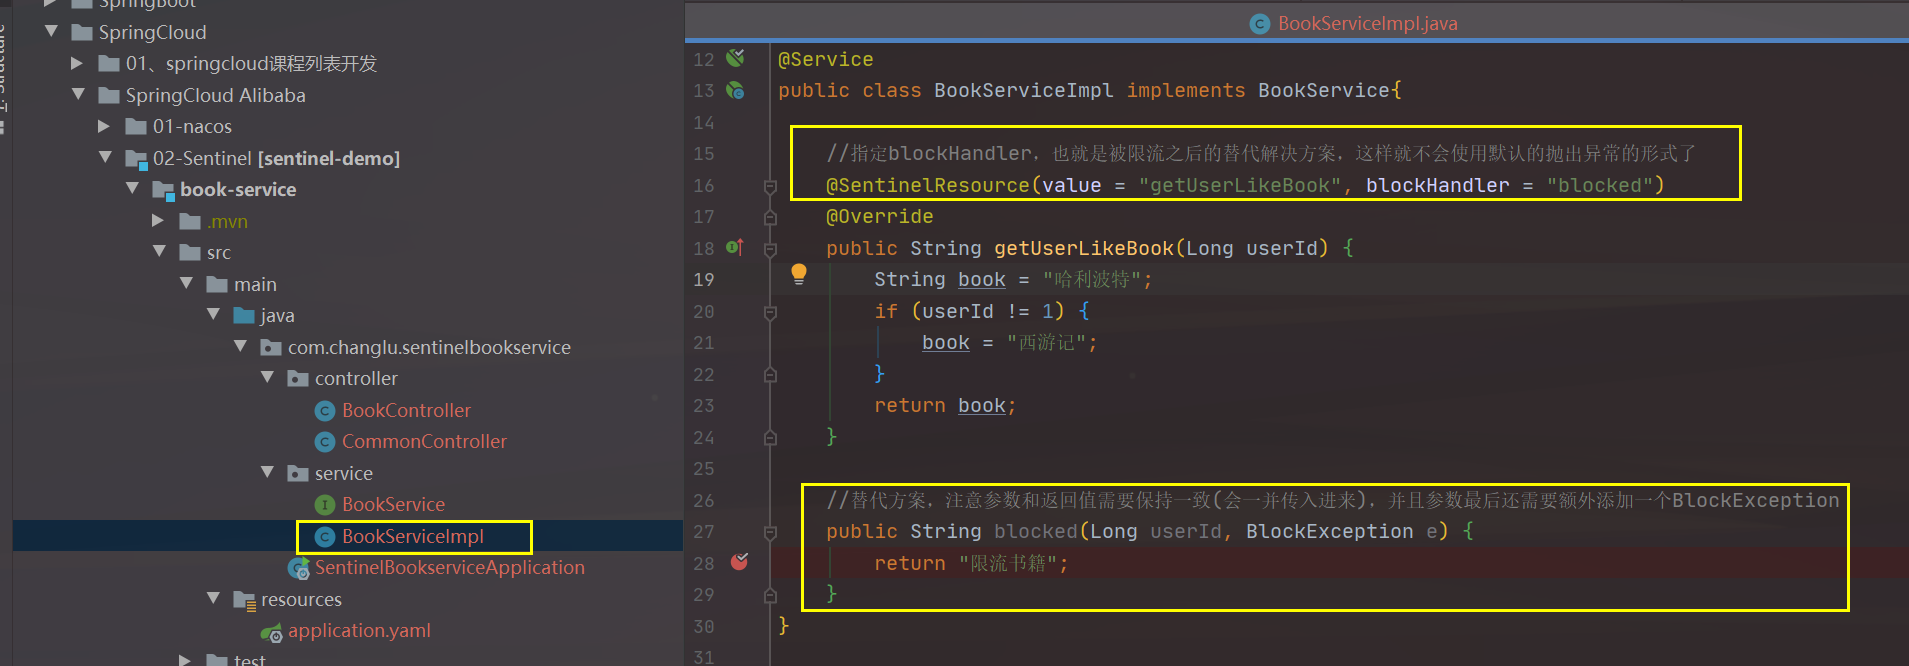Image resolution: width=1909 pixels, height=666 pixels.
Task: Expand the 01、springcloud课程列表开发 folder arrow
Action: click(x=78, y=63)
